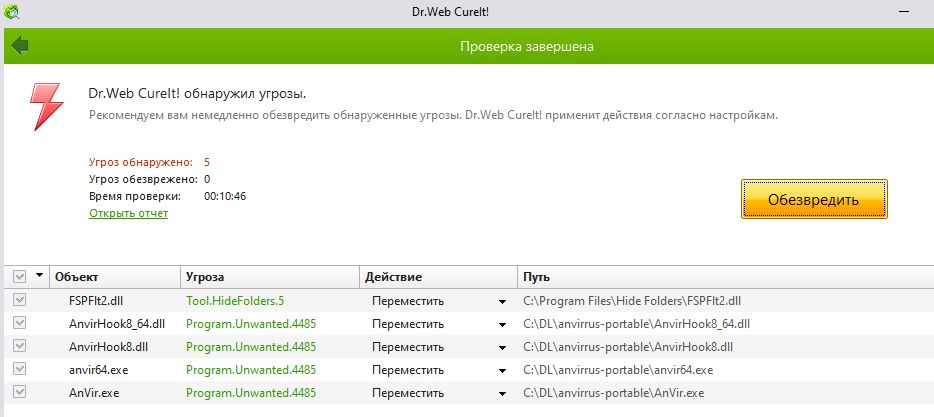Screen dimensions: 934x417
Task: Click Program.Unwanted.4485 threat for AnvirHook8_64.dll
Action: [251, 324]
